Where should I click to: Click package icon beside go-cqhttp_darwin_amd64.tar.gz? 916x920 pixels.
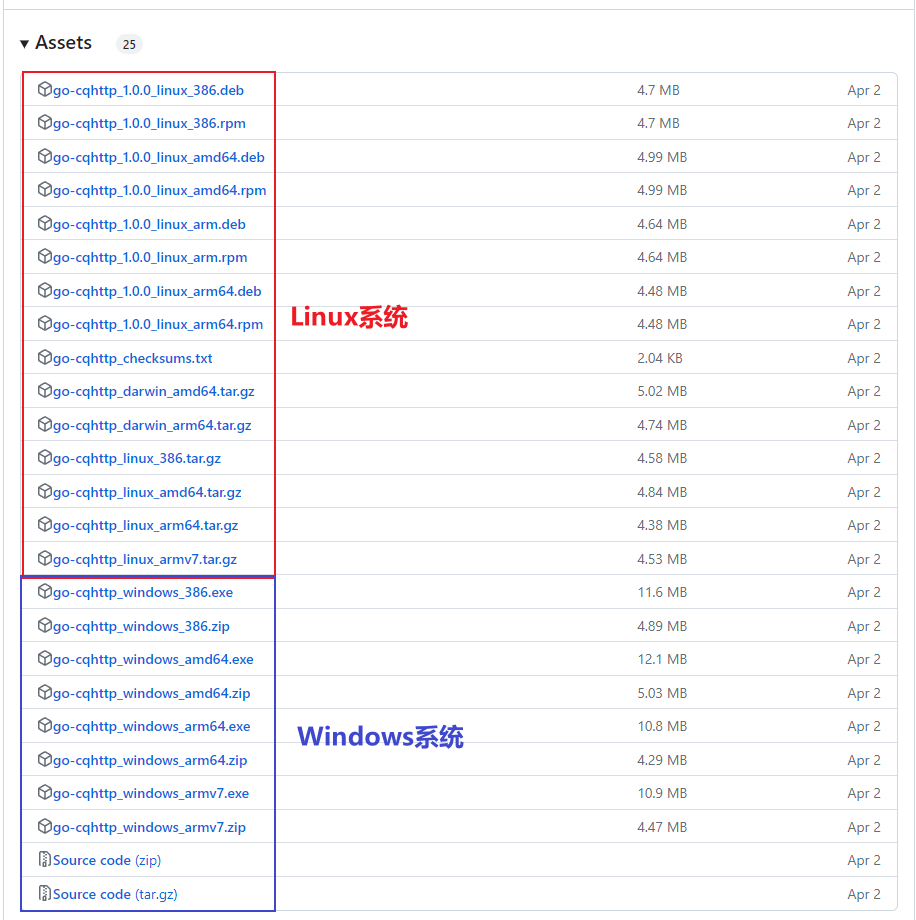tap(45, 390)
